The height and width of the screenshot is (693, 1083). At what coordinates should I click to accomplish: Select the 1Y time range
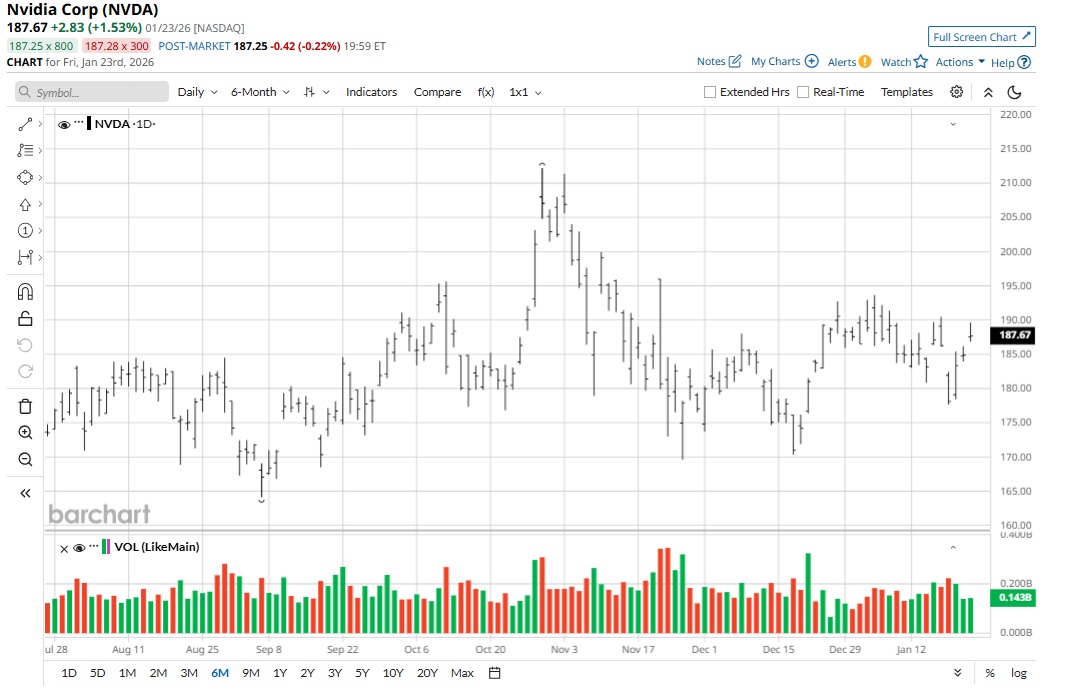point(280,673)
